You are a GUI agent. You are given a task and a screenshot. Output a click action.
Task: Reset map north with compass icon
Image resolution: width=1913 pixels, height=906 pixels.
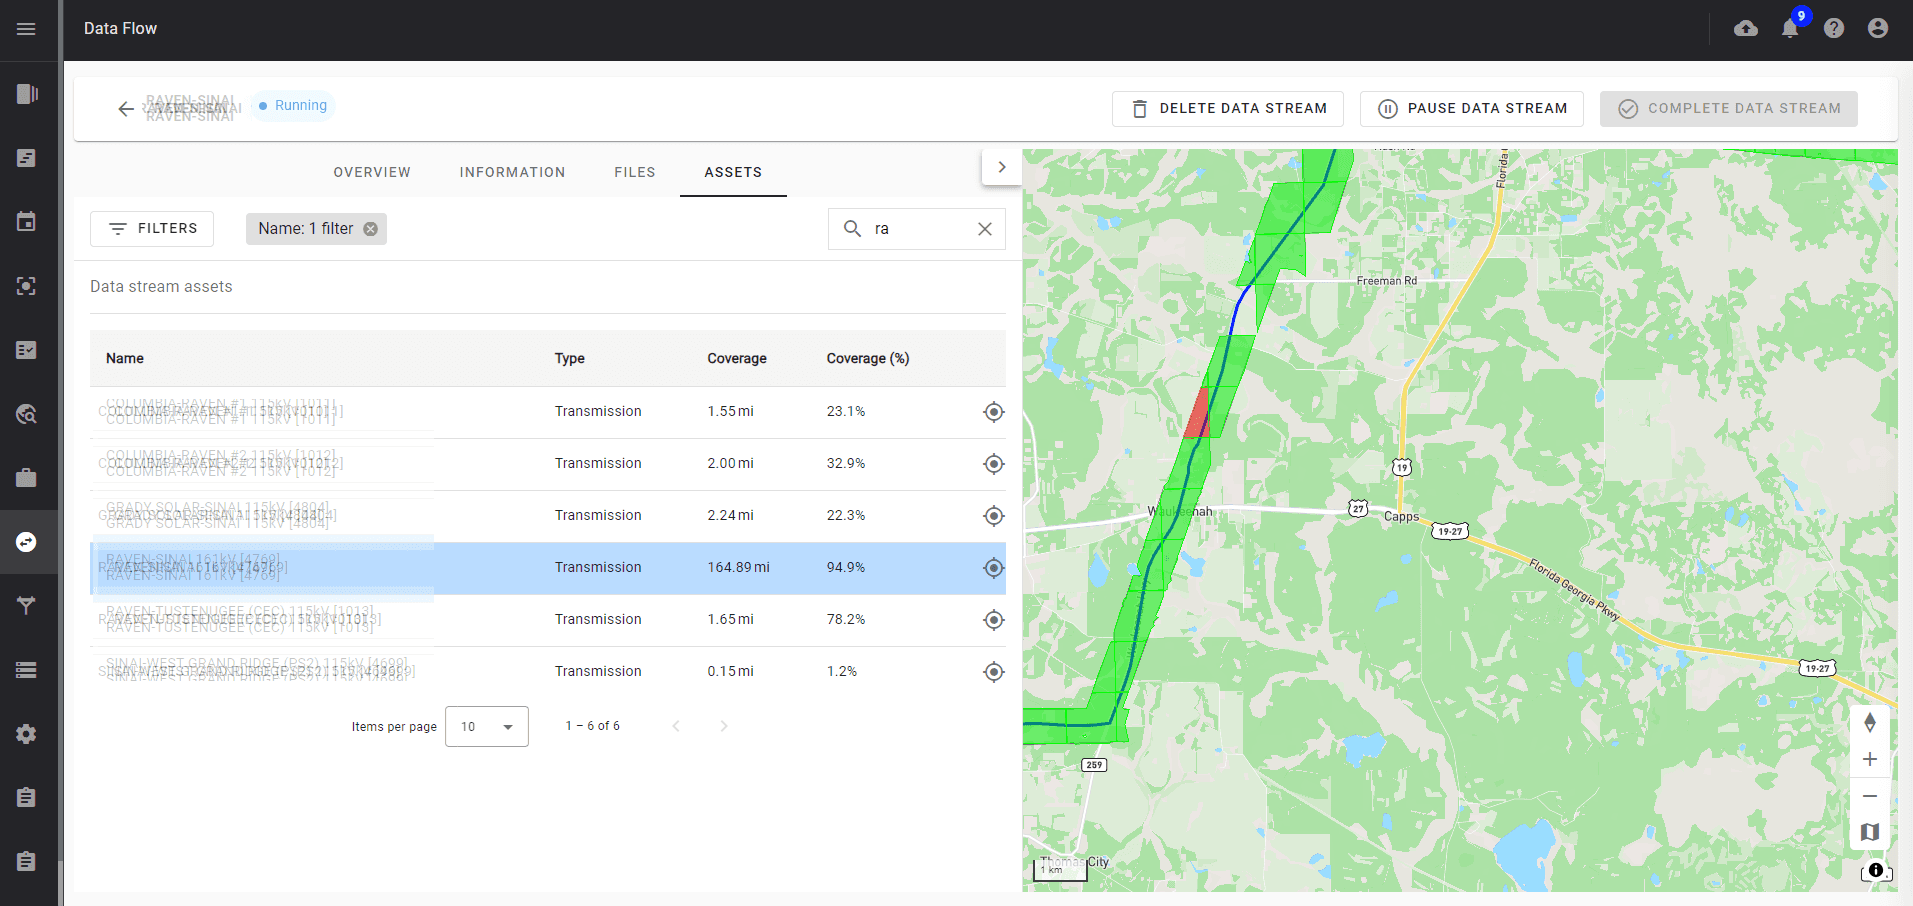(x=1870, y=723)
